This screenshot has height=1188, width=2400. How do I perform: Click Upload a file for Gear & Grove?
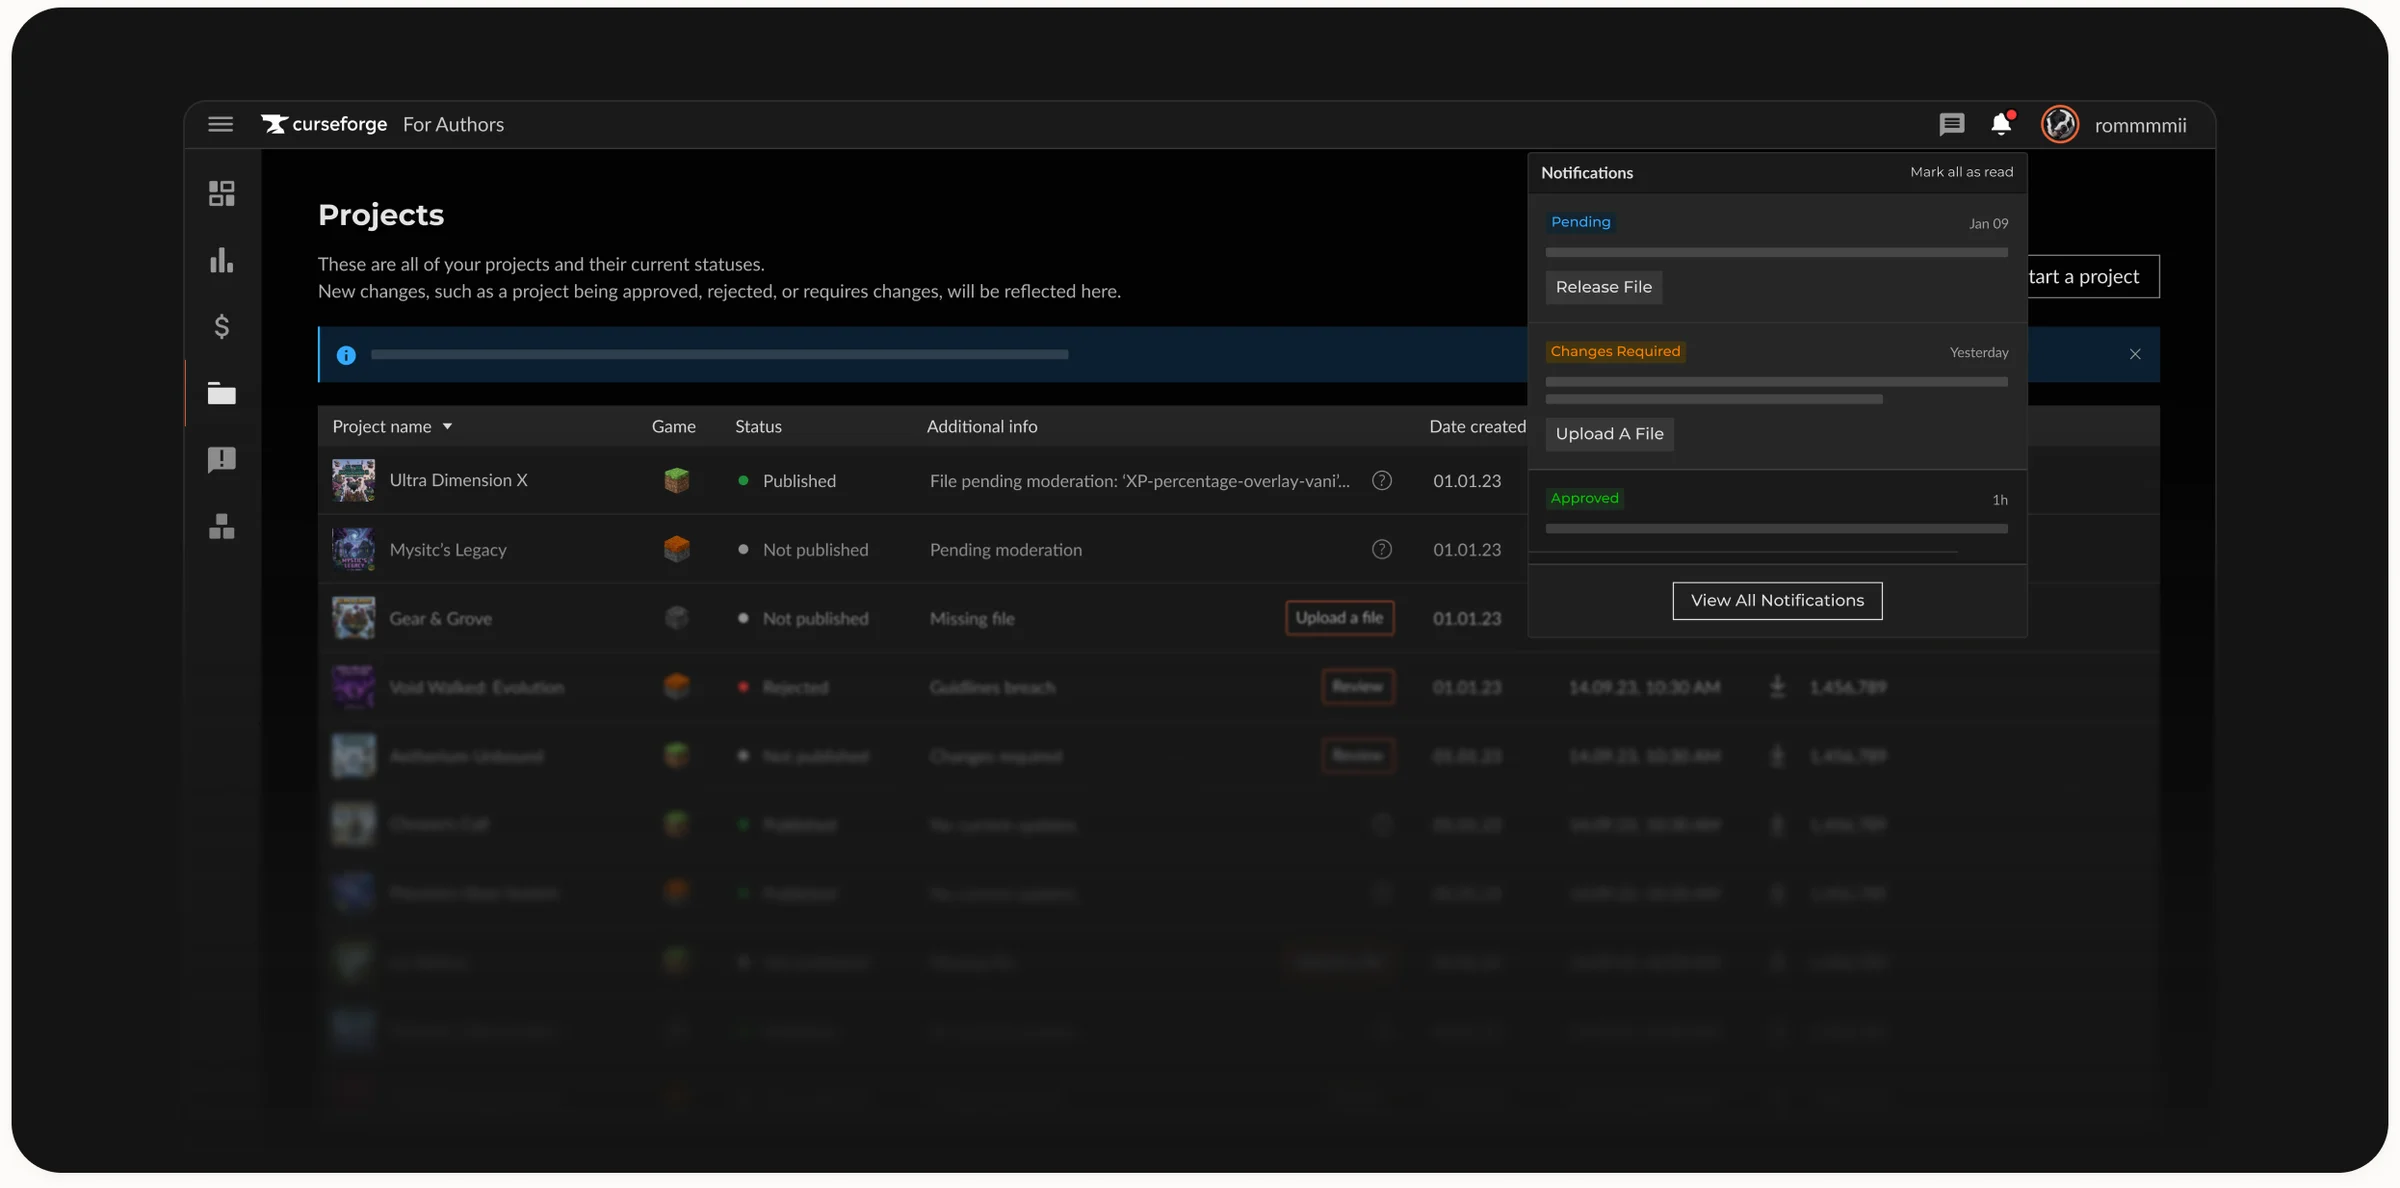1339,618
